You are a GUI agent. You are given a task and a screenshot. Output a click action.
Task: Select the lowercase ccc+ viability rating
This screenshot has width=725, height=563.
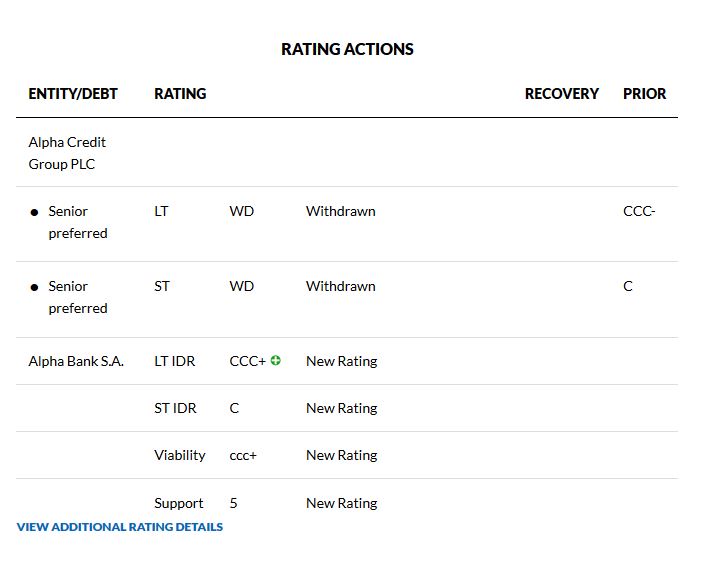[x=243, y=455]
